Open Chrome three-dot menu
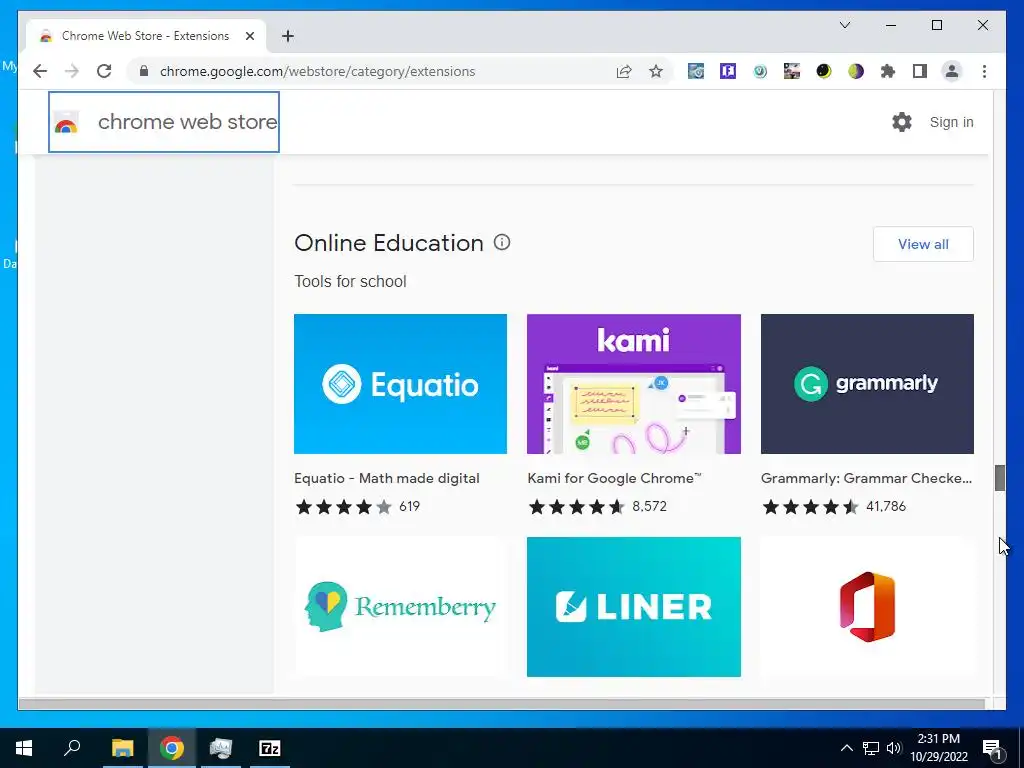 click(984, 71)
